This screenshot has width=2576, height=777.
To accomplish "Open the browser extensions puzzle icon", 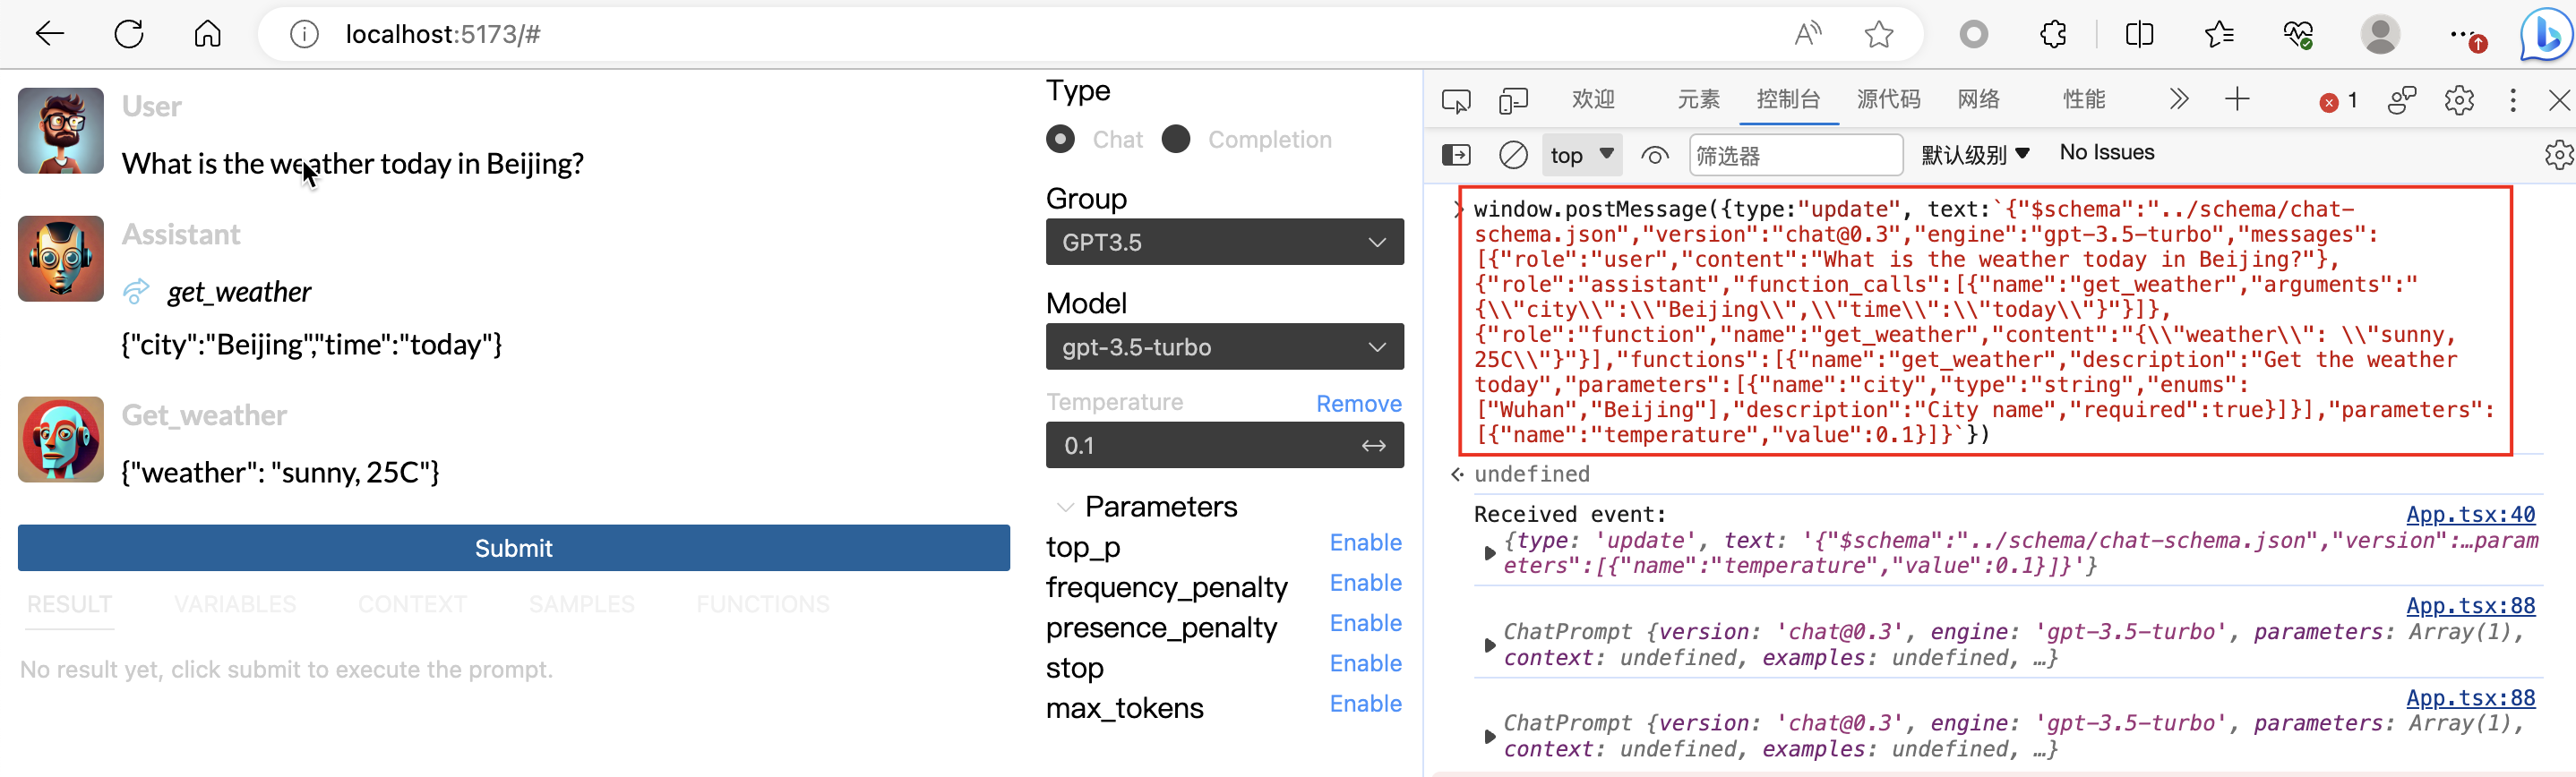I will pos(2053,34).
